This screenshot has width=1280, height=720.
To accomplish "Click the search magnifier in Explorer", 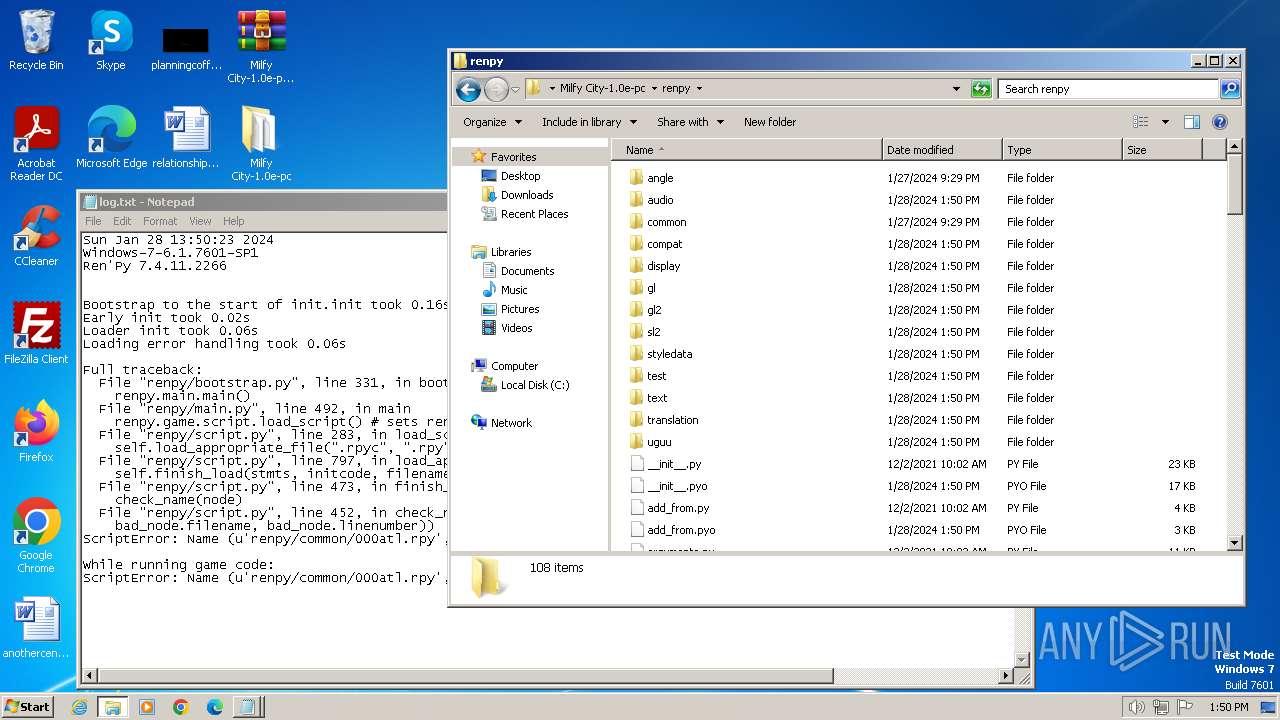I will point(1230,89).
